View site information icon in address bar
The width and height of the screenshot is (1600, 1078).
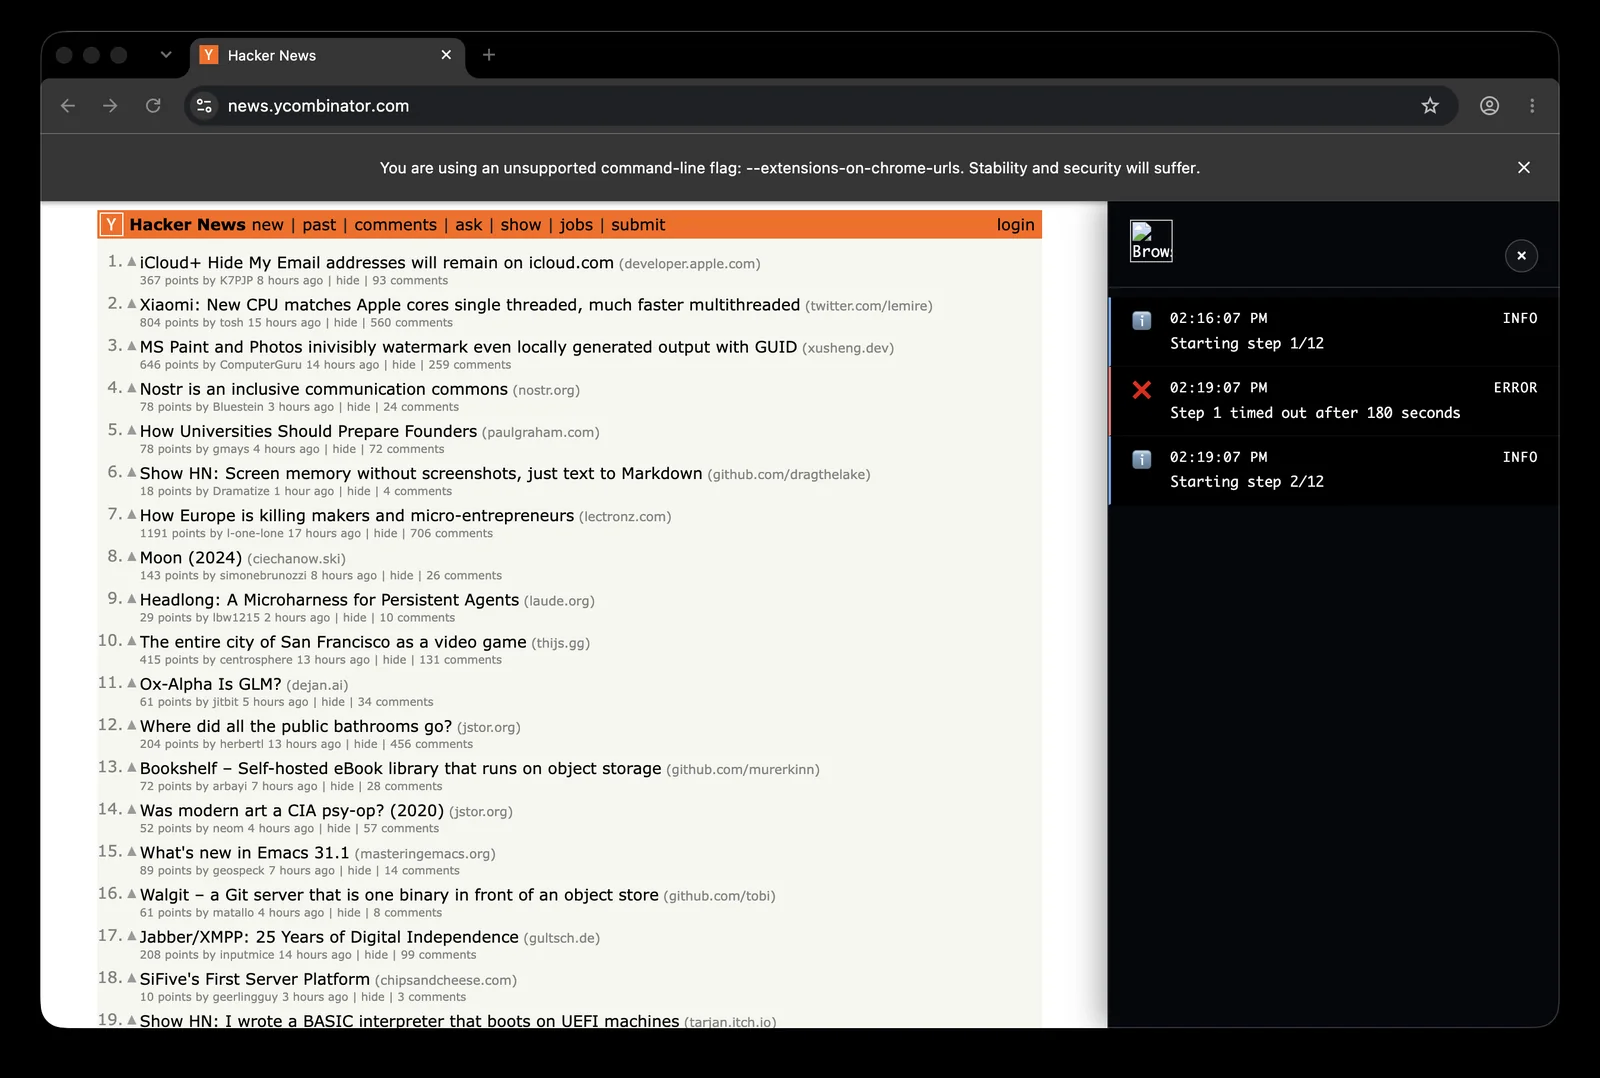pos(204,106)
